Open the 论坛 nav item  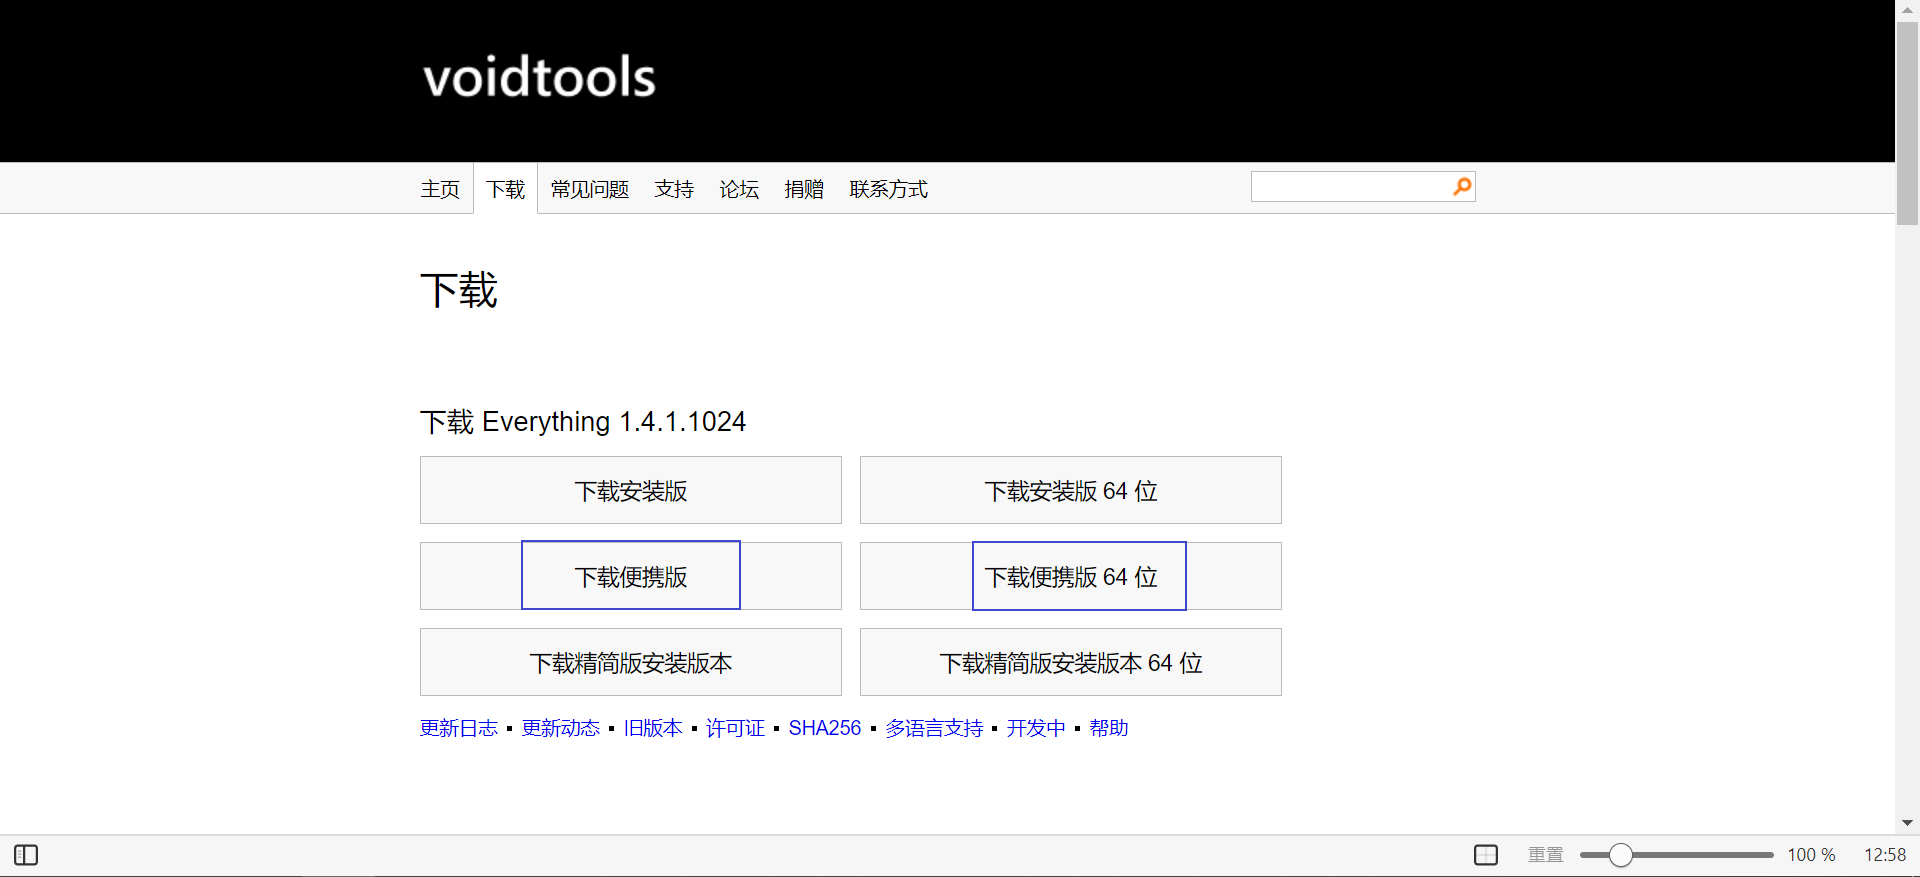coord(739,189)
